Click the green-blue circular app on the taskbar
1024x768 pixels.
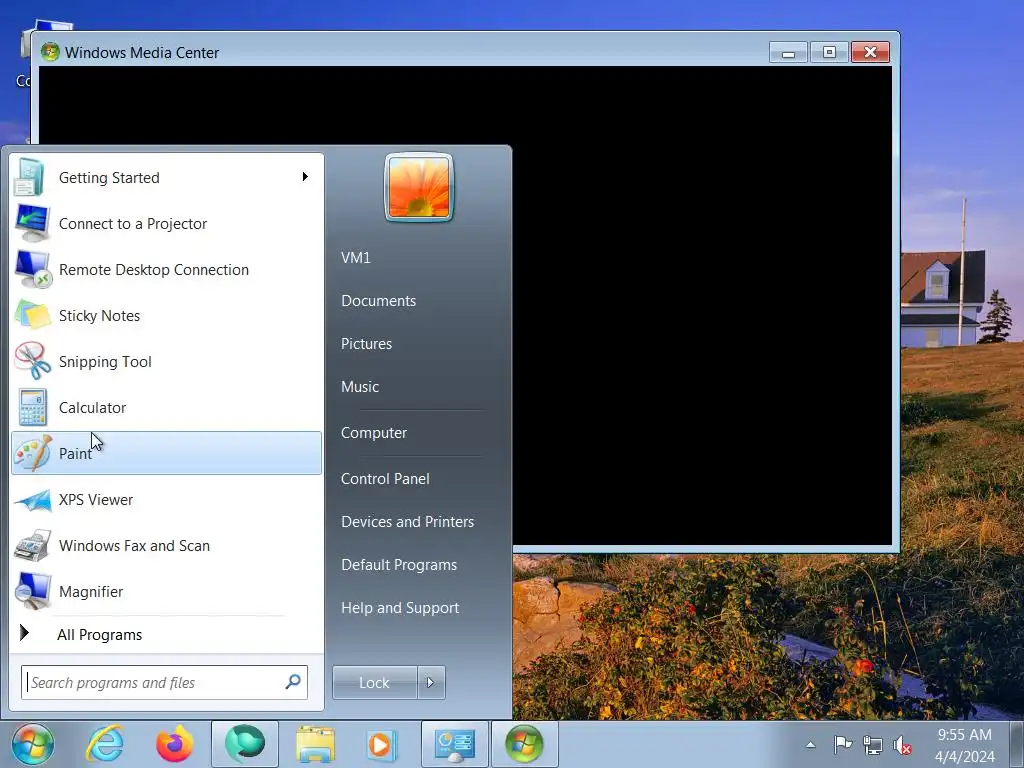[x=245, y=744]
